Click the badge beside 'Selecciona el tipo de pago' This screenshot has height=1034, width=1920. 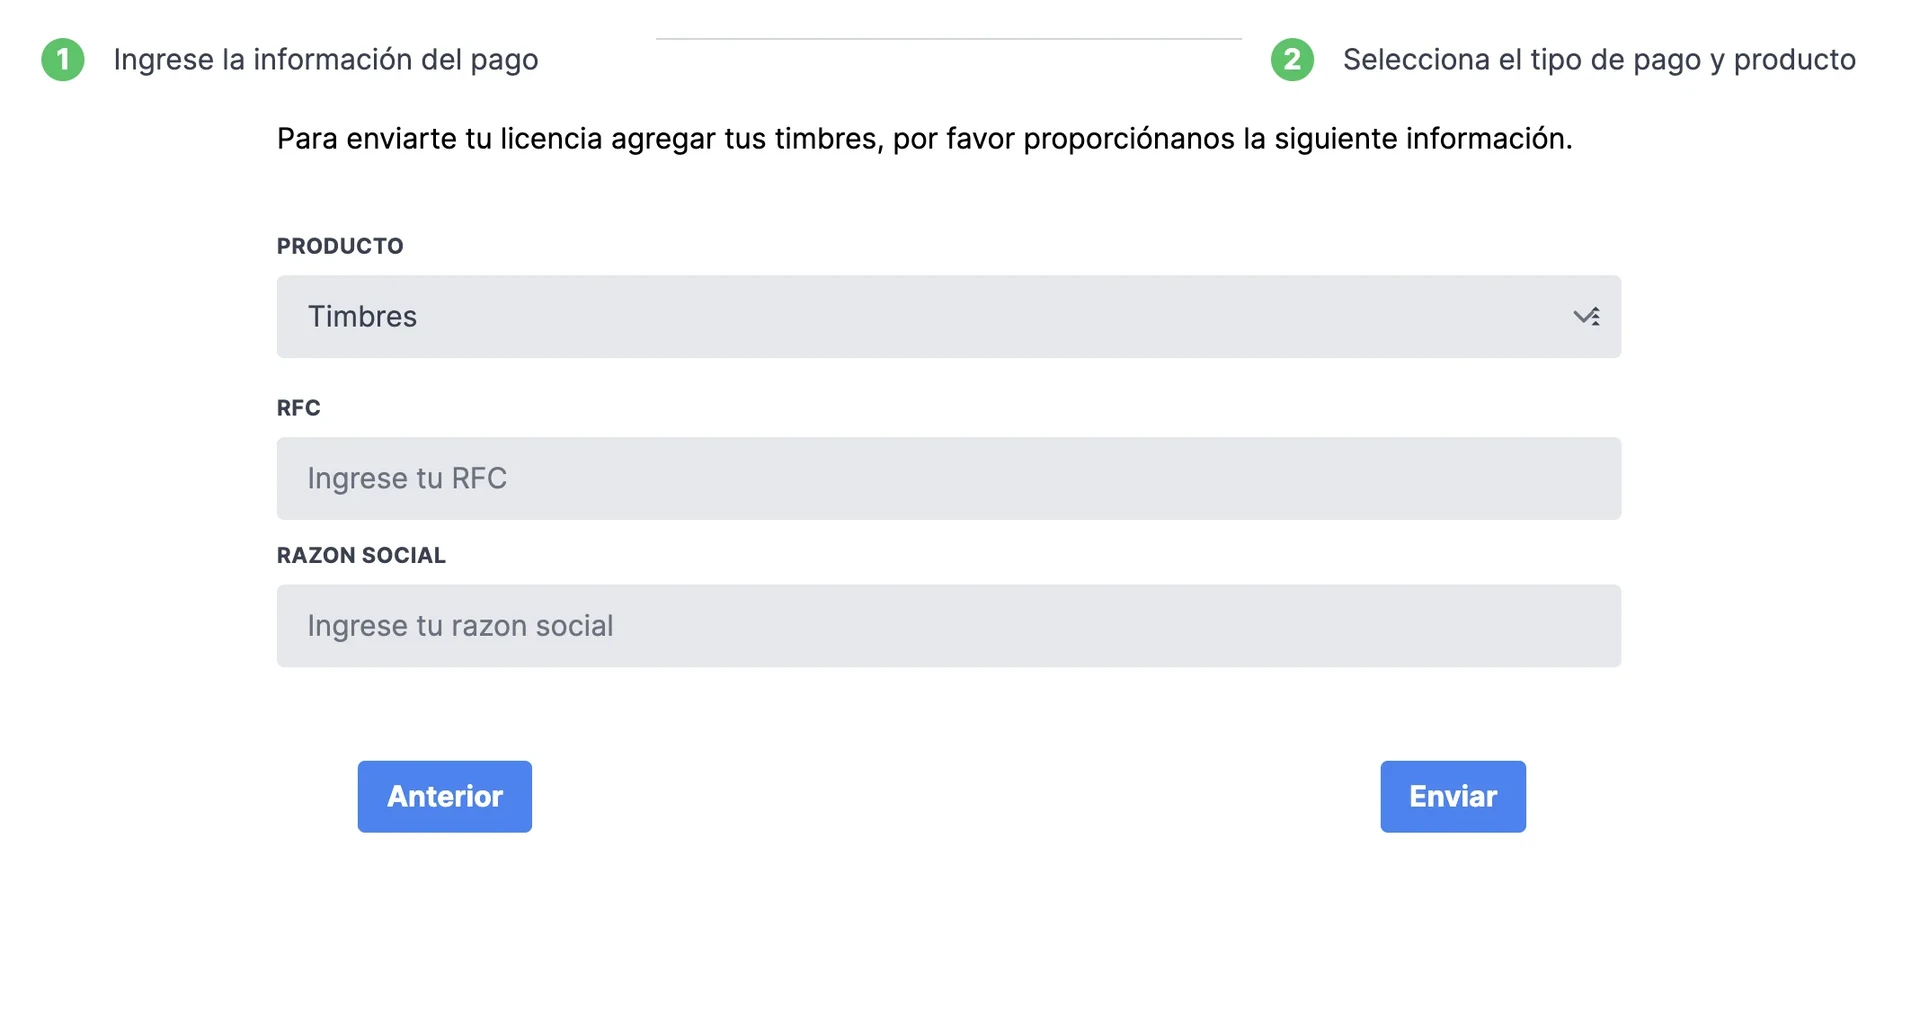point(1292,59)
